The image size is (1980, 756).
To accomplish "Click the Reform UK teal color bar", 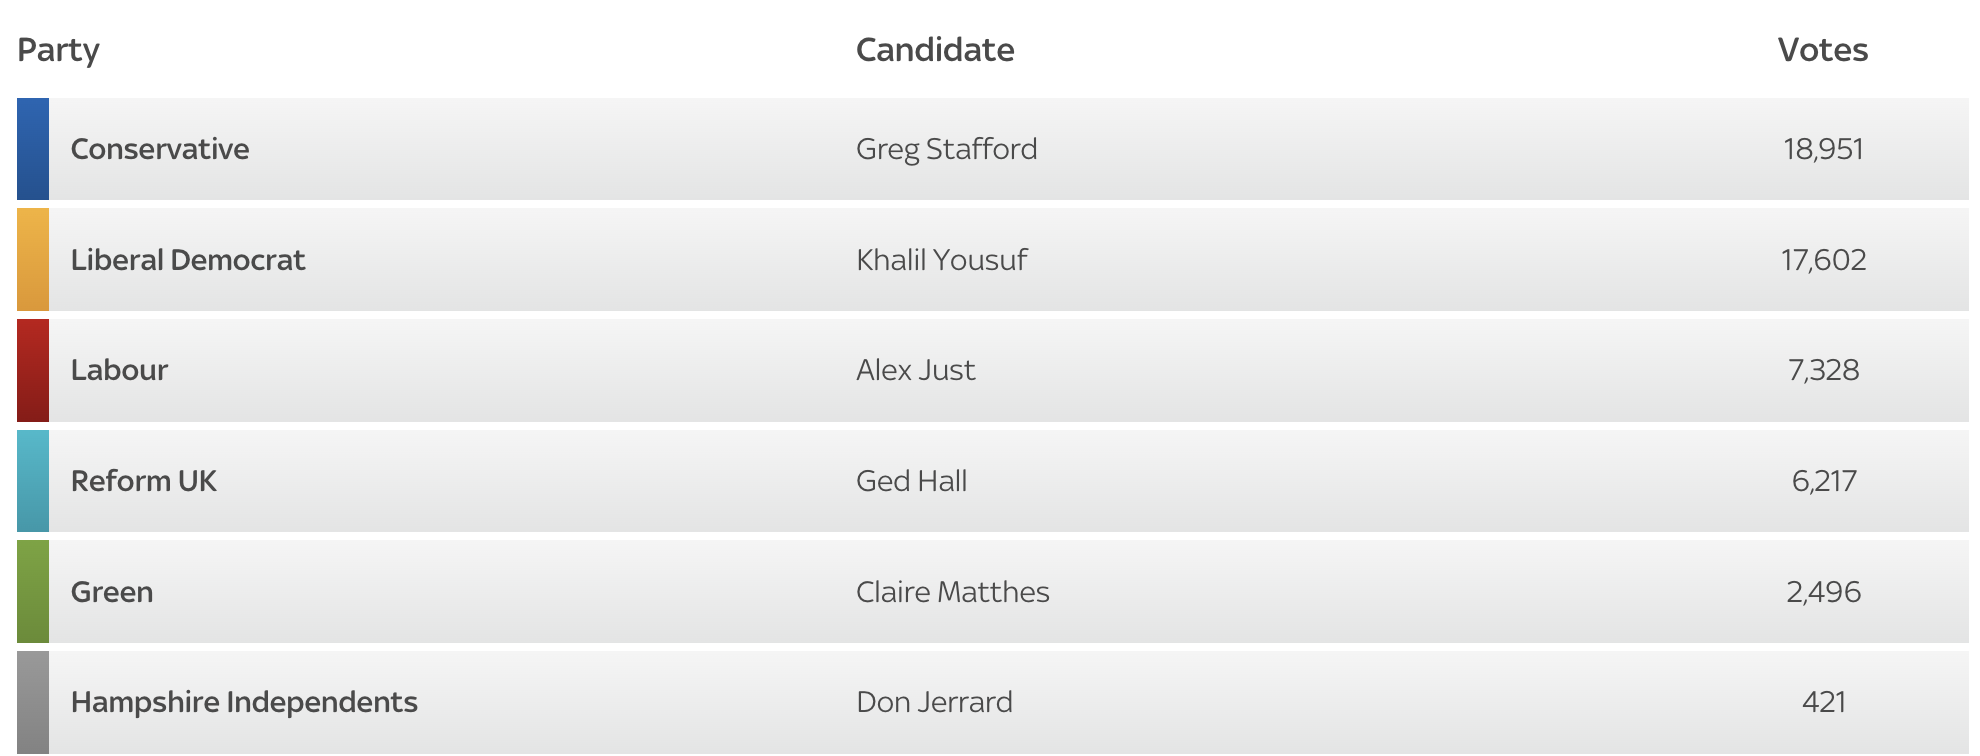I will (33, 481).
